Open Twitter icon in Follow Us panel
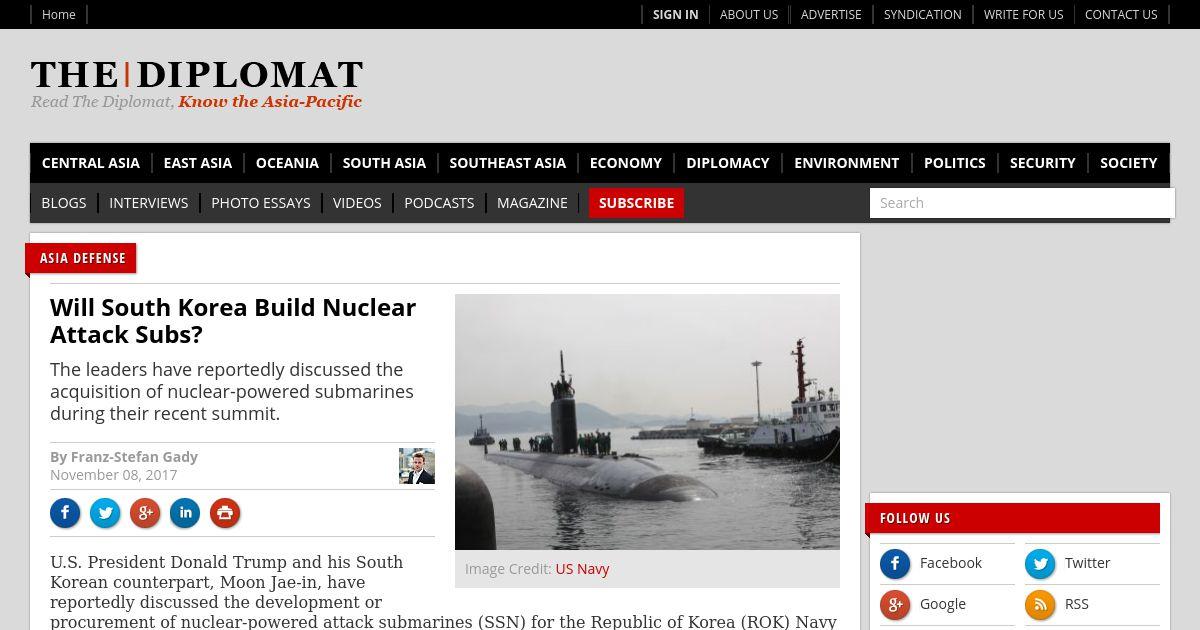This screenshot has height=630, width=1200. (x=1040, y=564)
